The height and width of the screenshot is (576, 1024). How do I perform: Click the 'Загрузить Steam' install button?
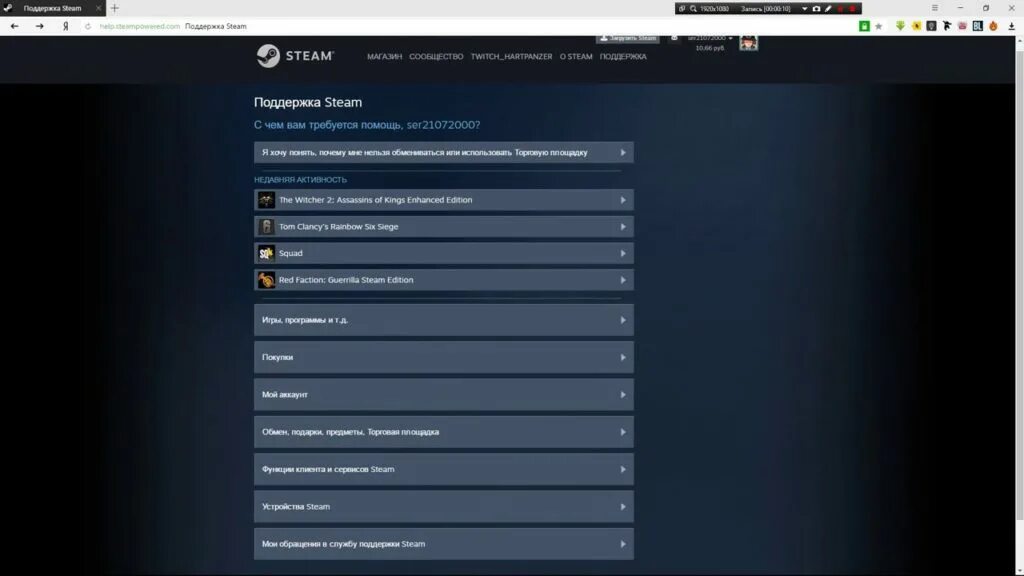pyautogui.click(x=628, y=39)
